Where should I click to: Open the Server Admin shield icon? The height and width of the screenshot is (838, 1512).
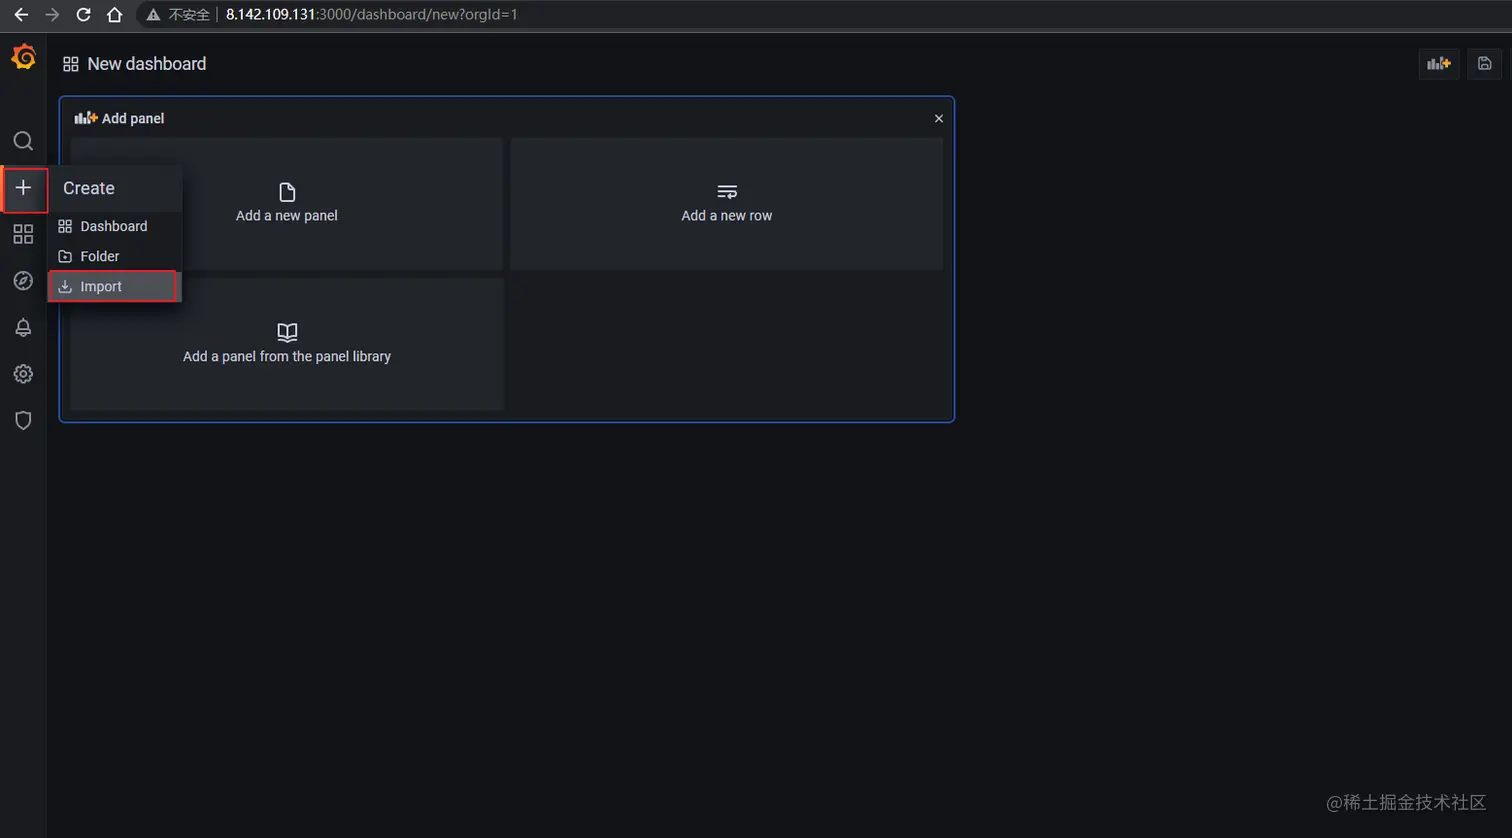[x=23, y=420]
